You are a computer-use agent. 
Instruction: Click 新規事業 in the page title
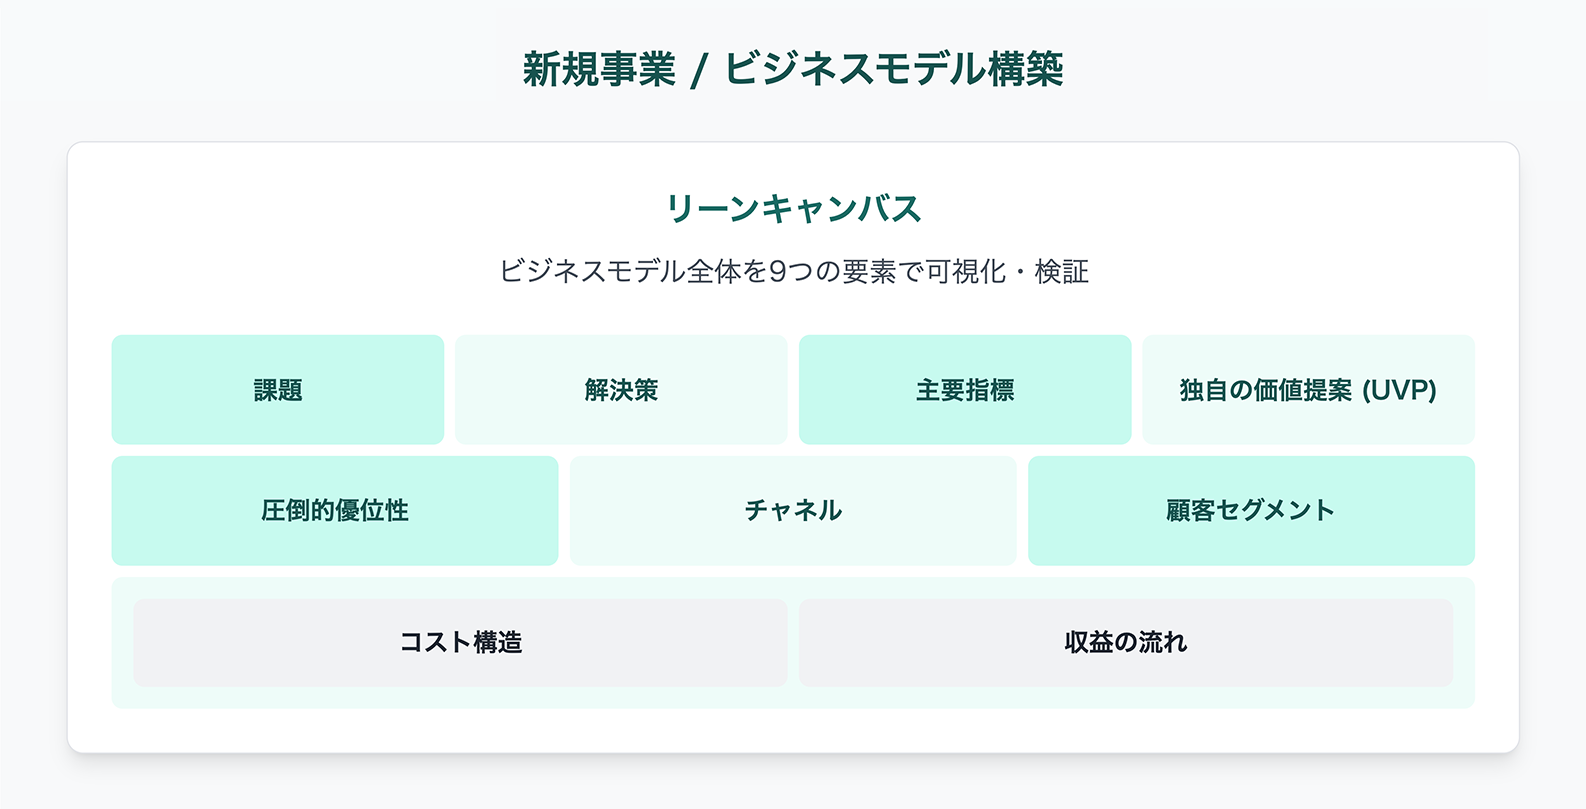[599, 70]
